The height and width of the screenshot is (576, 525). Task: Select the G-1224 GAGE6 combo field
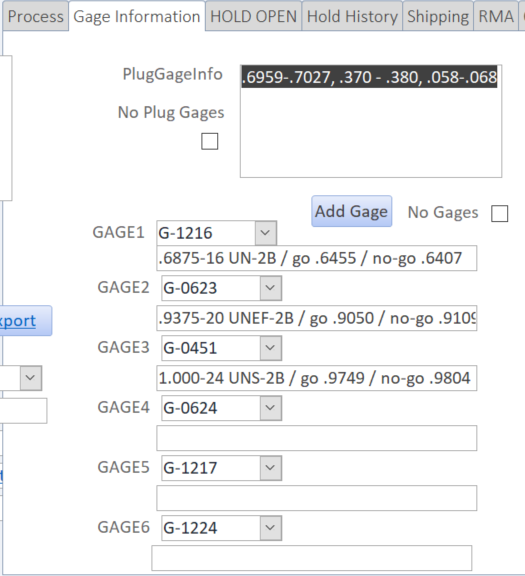point(222,528)
